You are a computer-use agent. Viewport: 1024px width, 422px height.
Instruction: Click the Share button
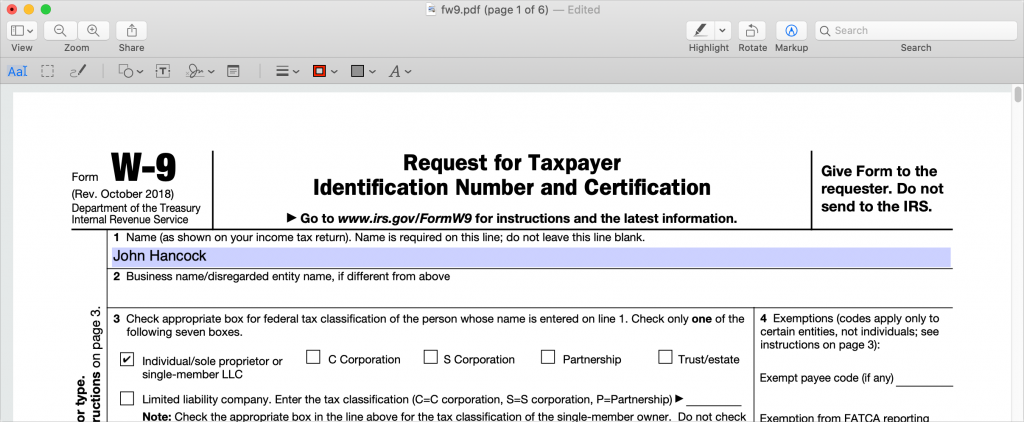click(131, 31)
